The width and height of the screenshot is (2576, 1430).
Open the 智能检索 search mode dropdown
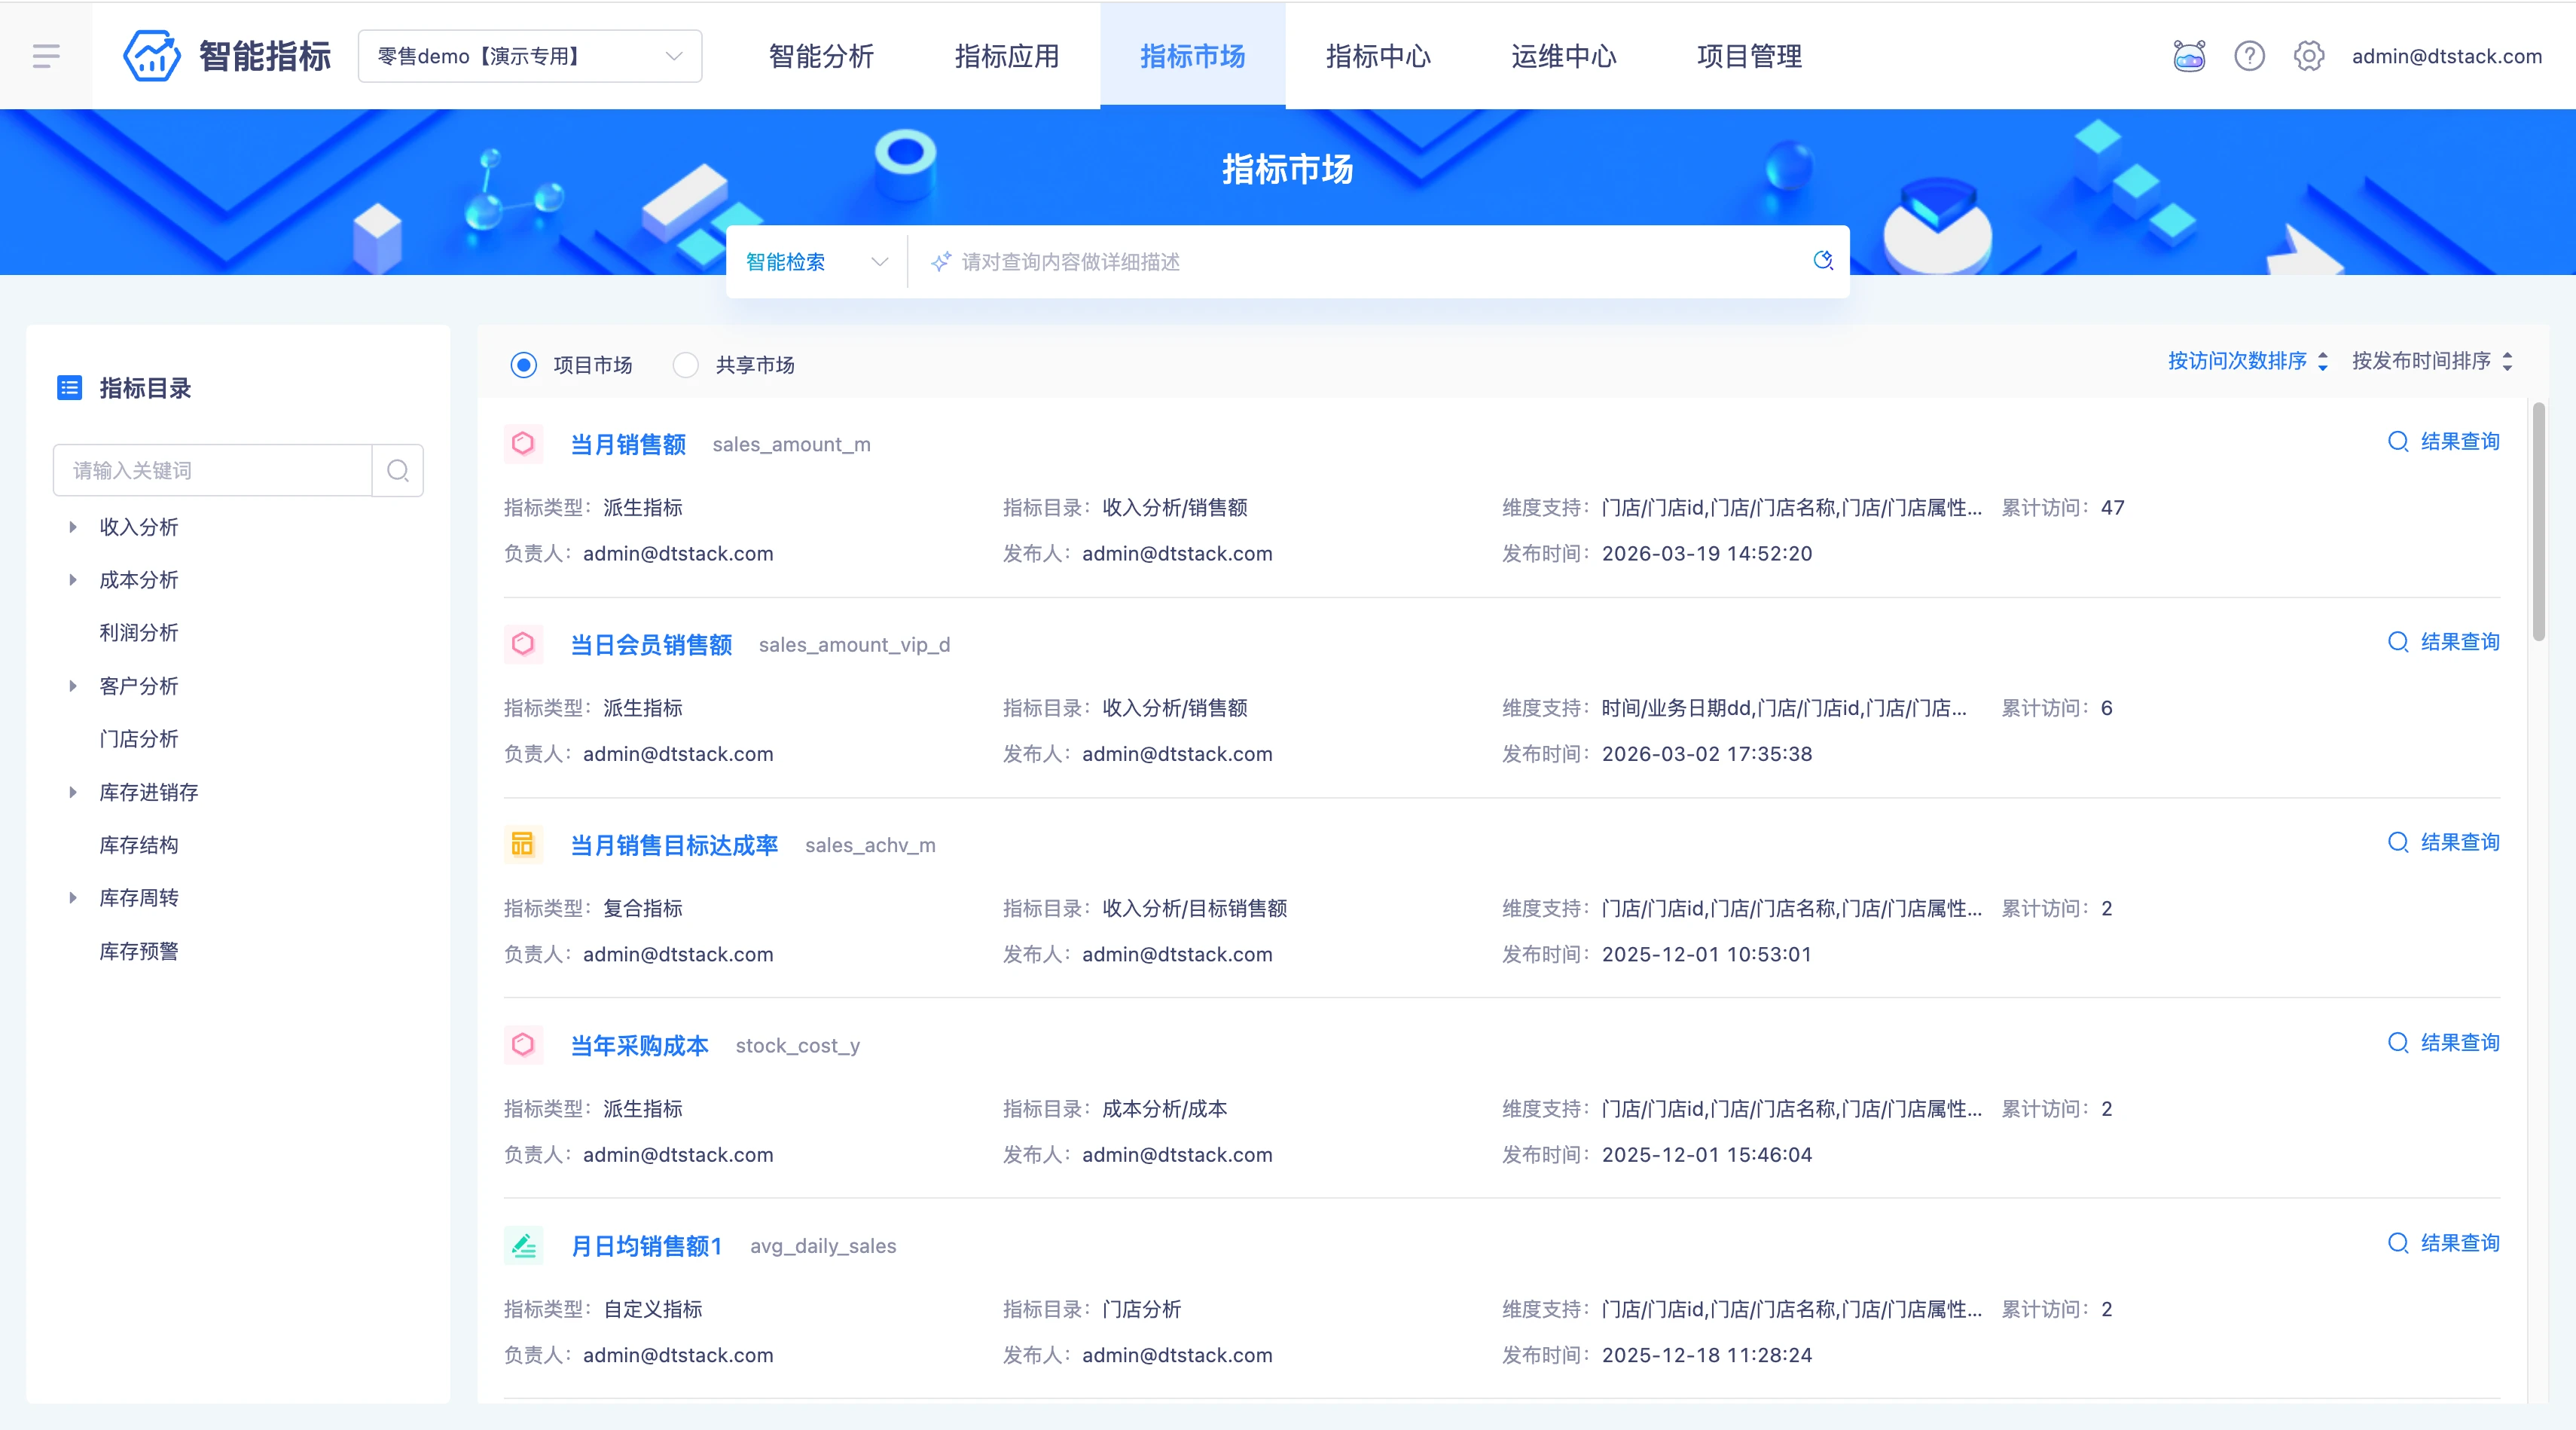[x=816, y=262]
